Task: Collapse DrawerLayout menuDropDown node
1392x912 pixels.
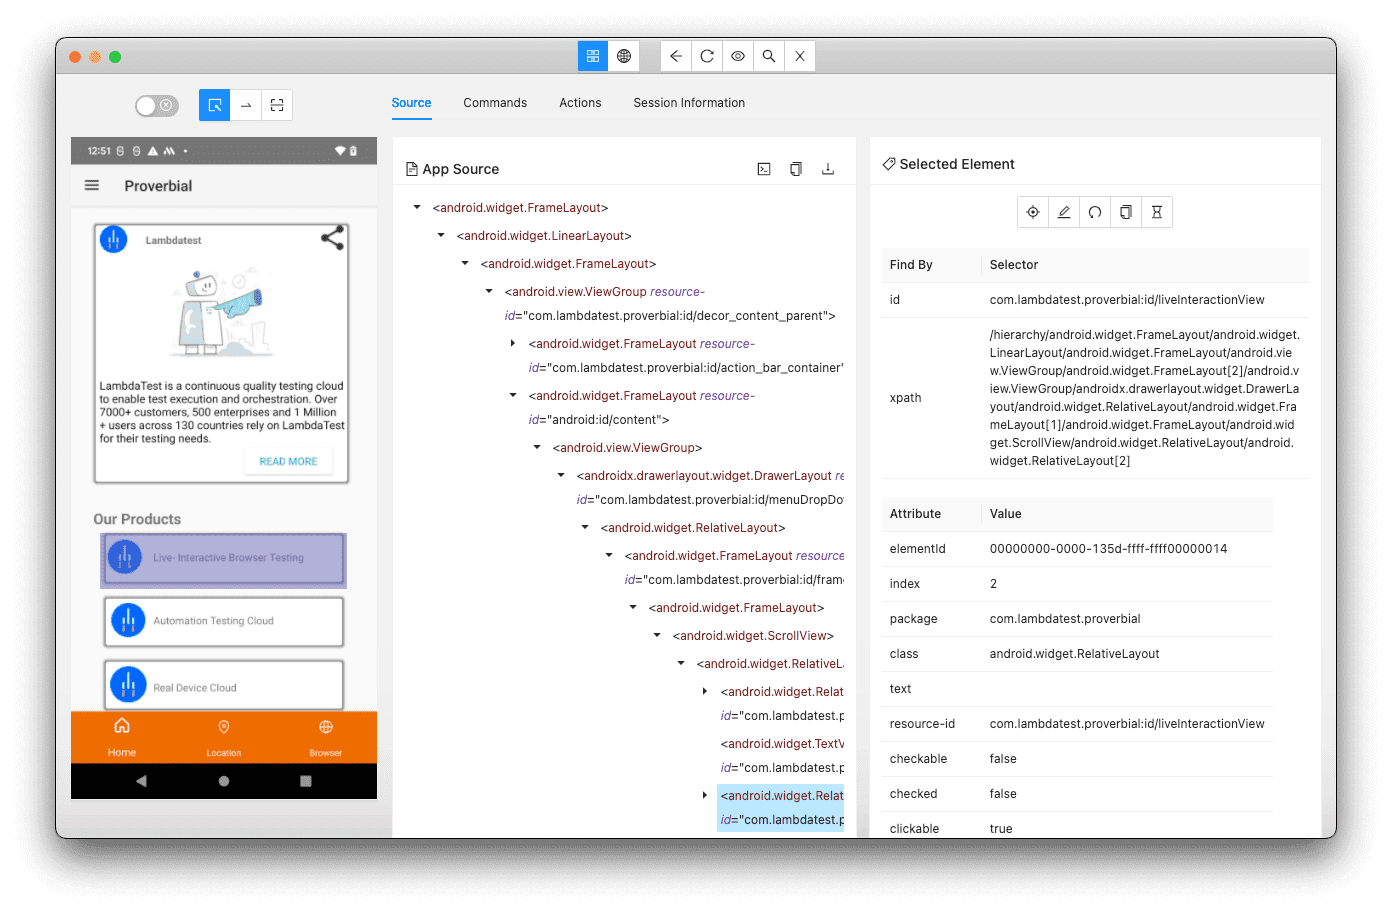Action: click(561, 476)
